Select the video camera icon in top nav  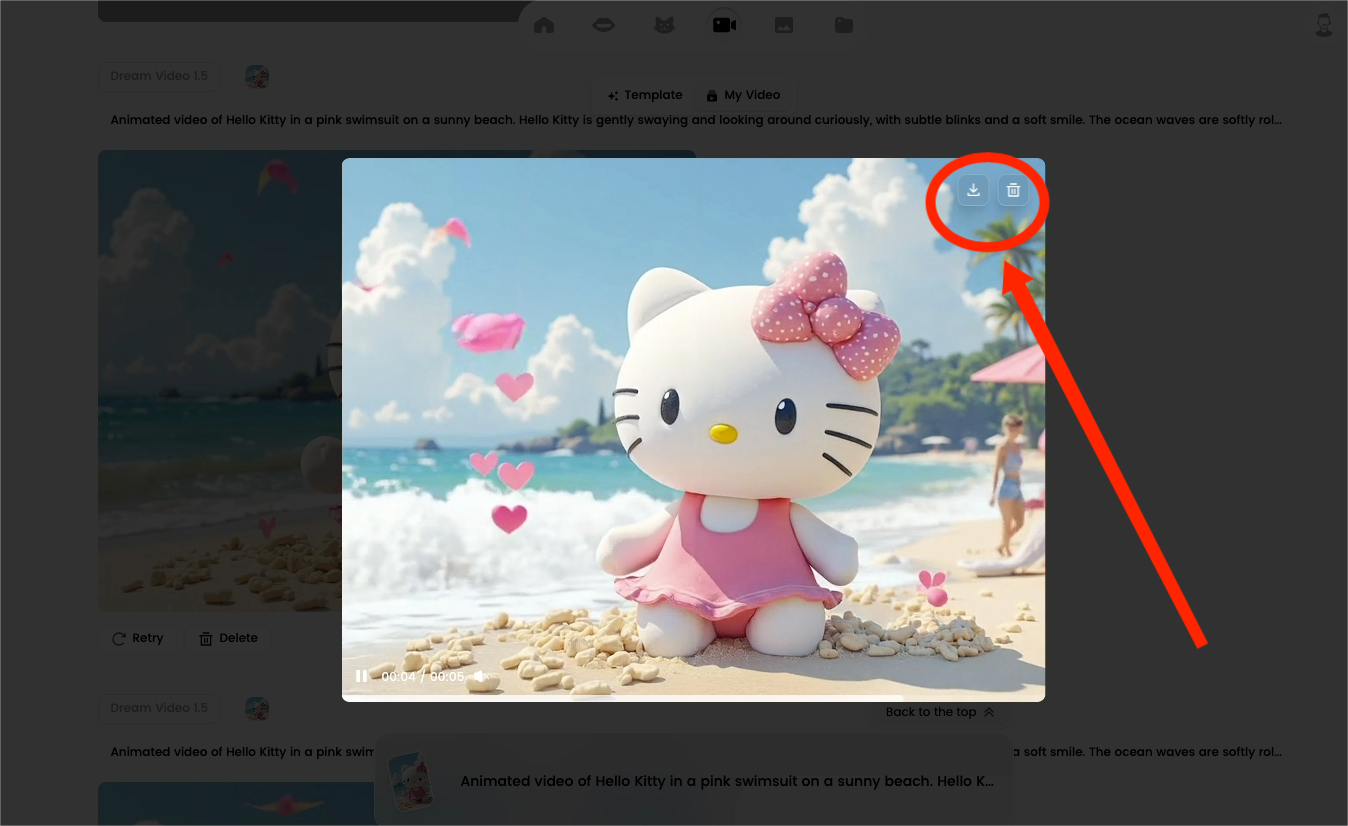[724, 25]
